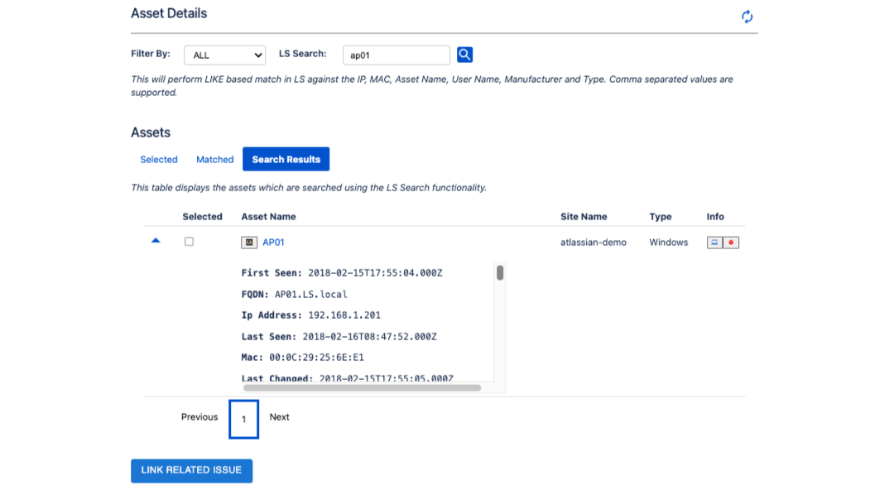
Task: Click the Site Name column header
Action: point(584,216)
